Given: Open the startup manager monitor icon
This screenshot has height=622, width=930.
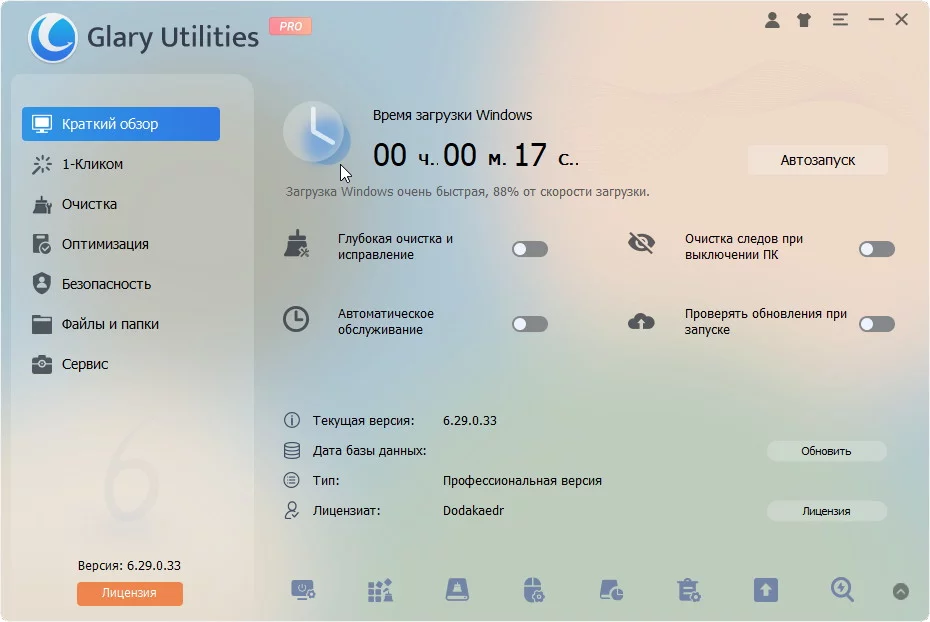Looking at the screenshot, I should 303,591.
